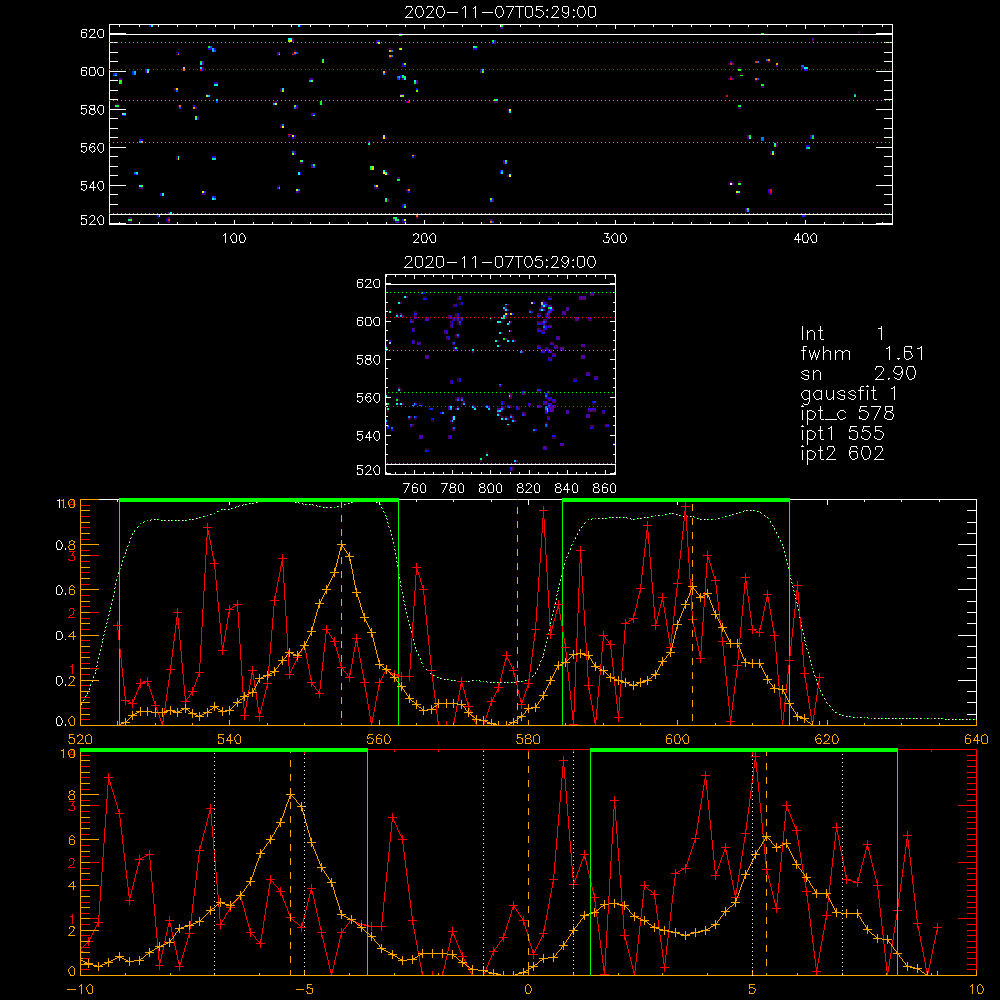Select the 'sn 2.90' value
The image size is (1000, 1000).
pos(858,373)
